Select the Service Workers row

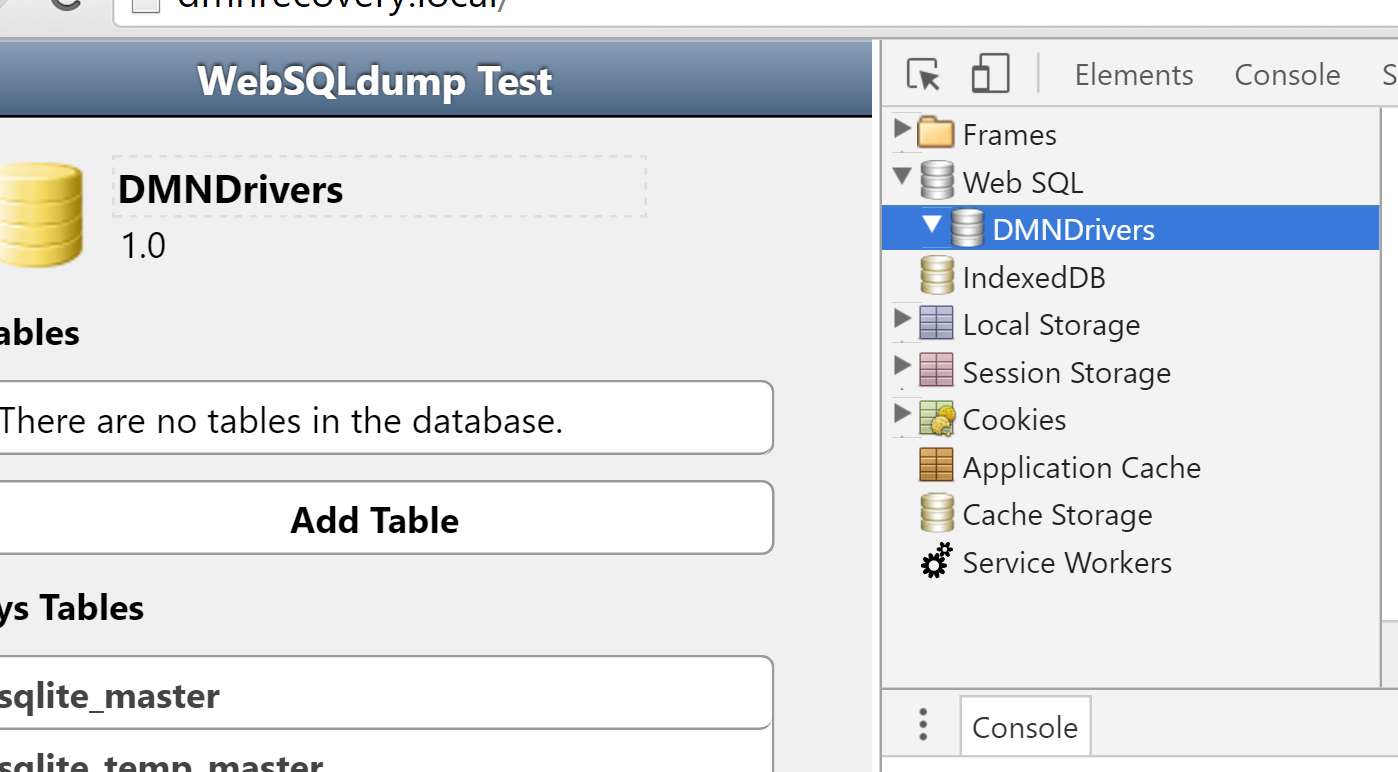(x=1130, y=562)
